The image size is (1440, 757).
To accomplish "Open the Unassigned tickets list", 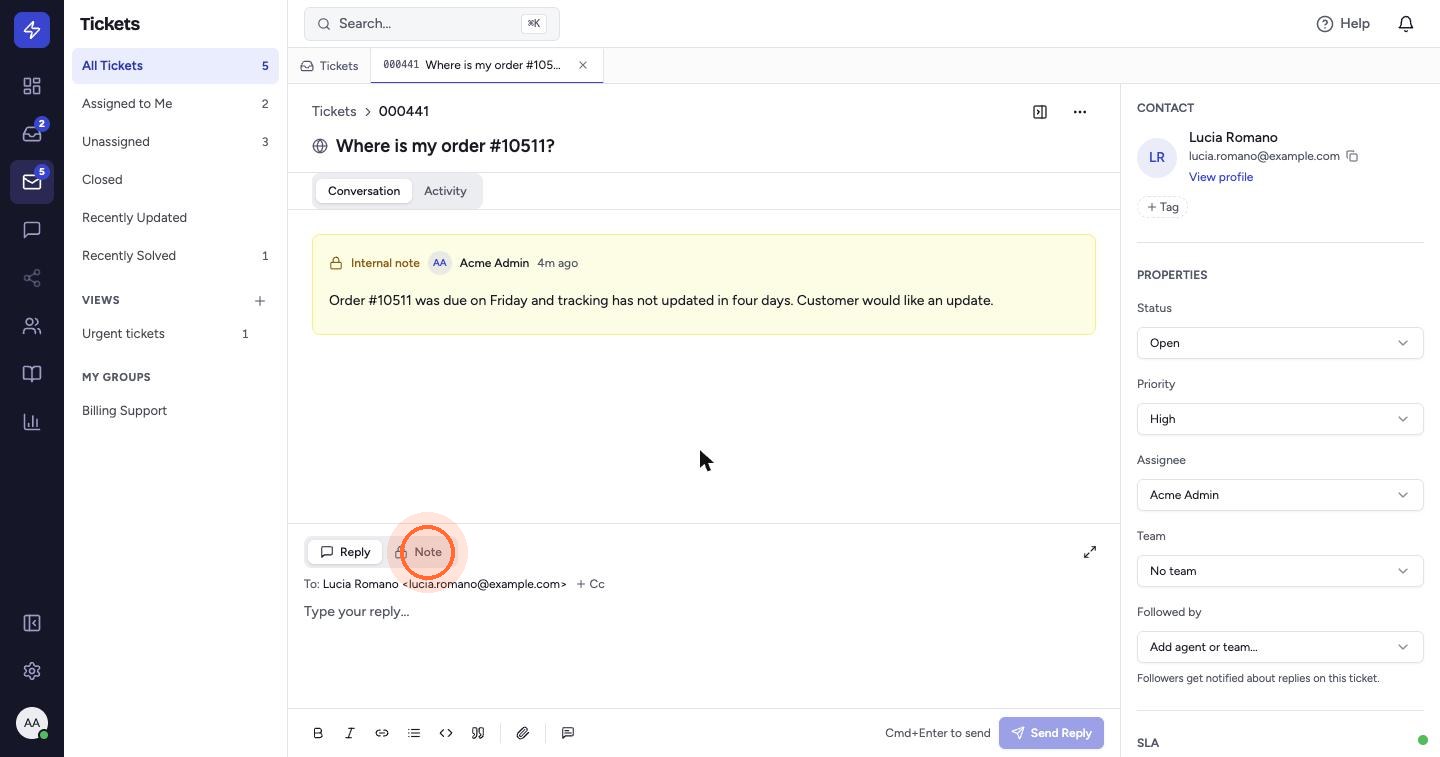I will [x=175, y=142].
